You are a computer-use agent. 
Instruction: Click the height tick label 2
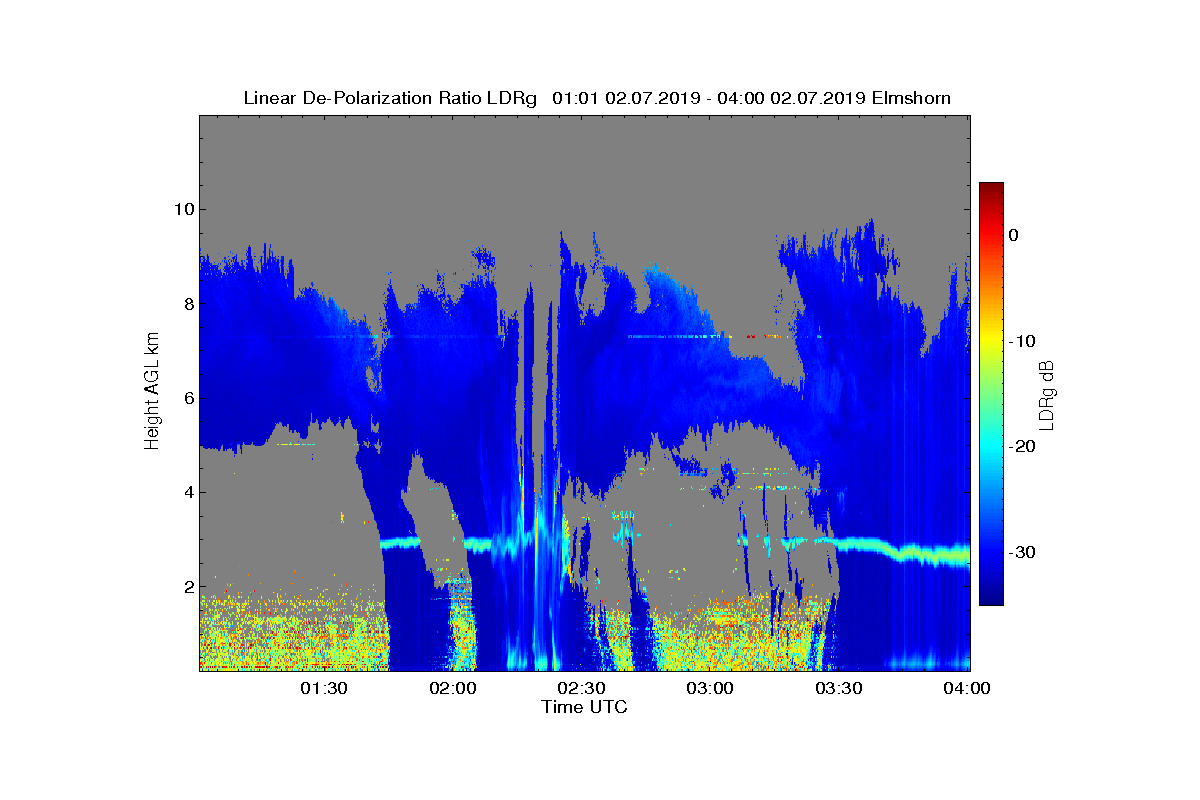[x=187, y=586]
